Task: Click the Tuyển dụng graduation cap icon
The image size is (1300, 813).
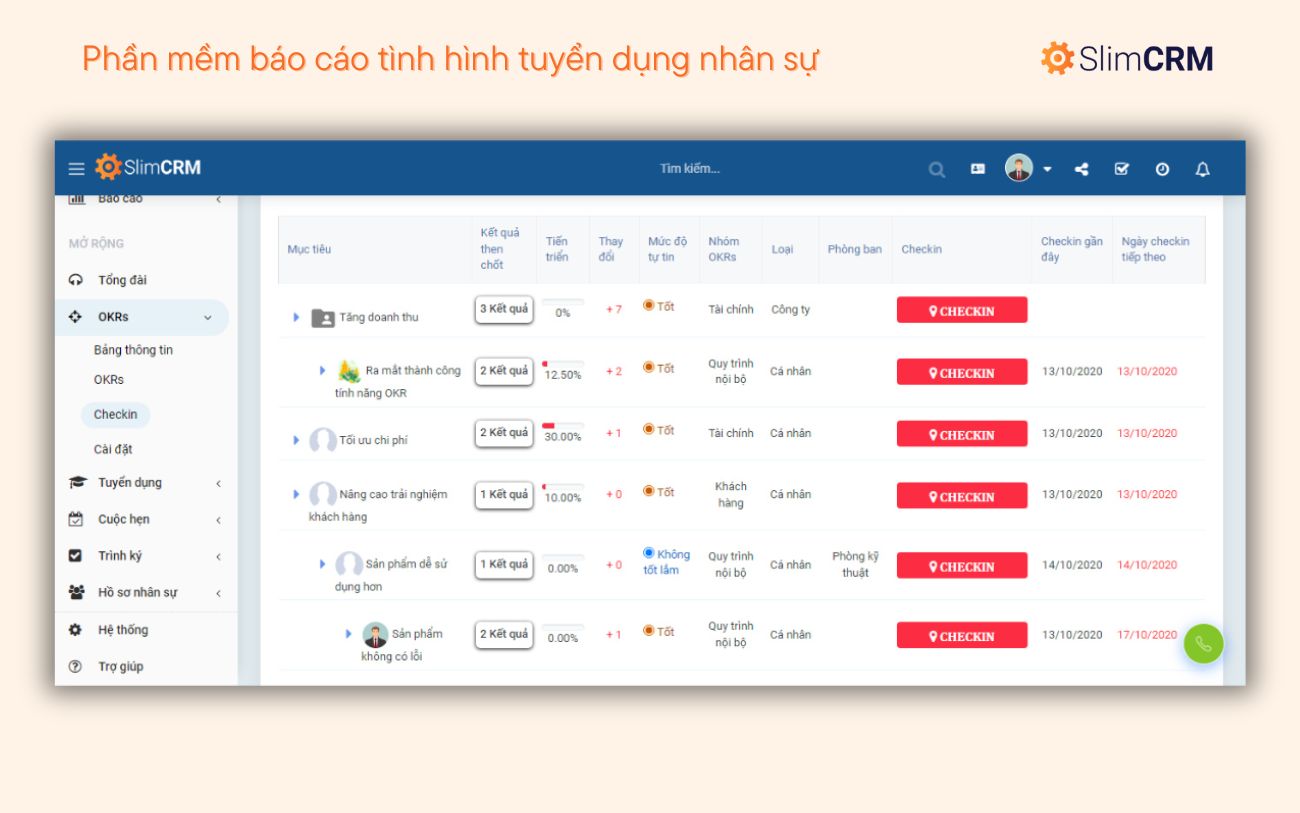Action: (79, 482)
